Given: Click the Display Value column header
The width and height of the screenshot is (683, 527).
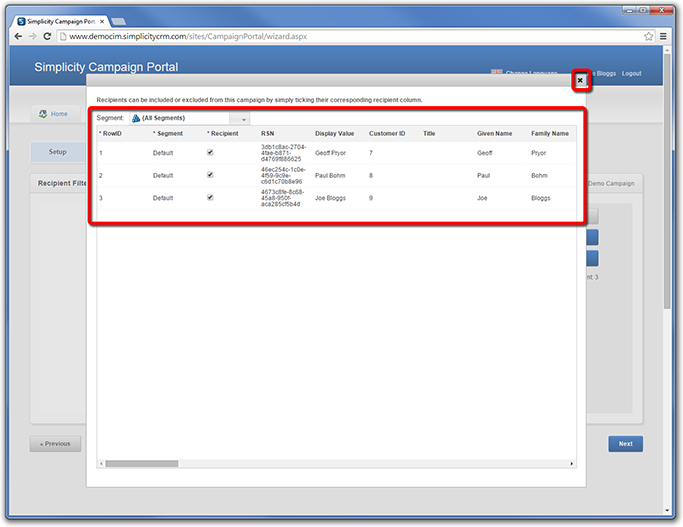Looking at the screenshot, I should 335,134.
